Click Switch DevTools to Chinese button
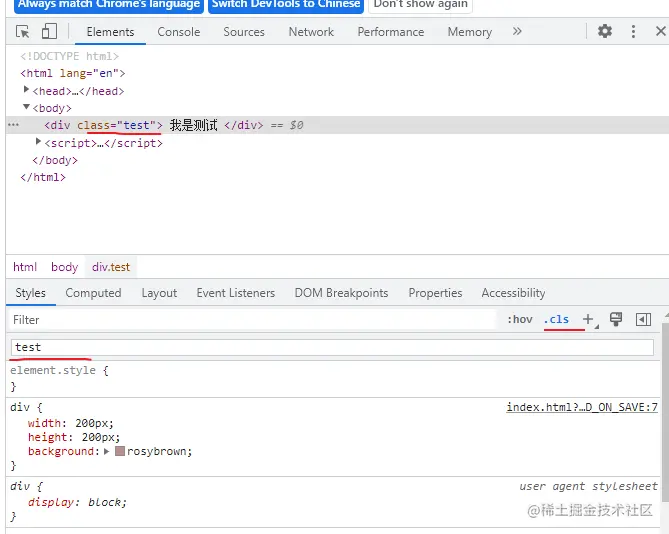The height and width of the screenshot is (534, 669). click(x=286, y=5)
